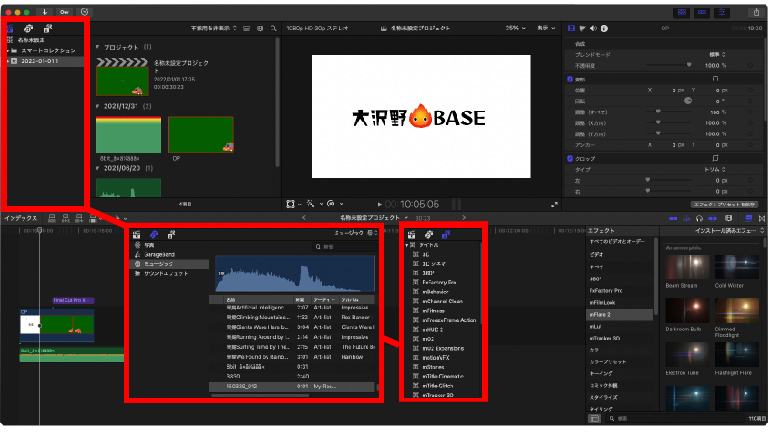Image resolution: width=768 pixels, height=432 pixels.
Task: Open the Keyword Editor key button
Action: (x=64, y=12)
